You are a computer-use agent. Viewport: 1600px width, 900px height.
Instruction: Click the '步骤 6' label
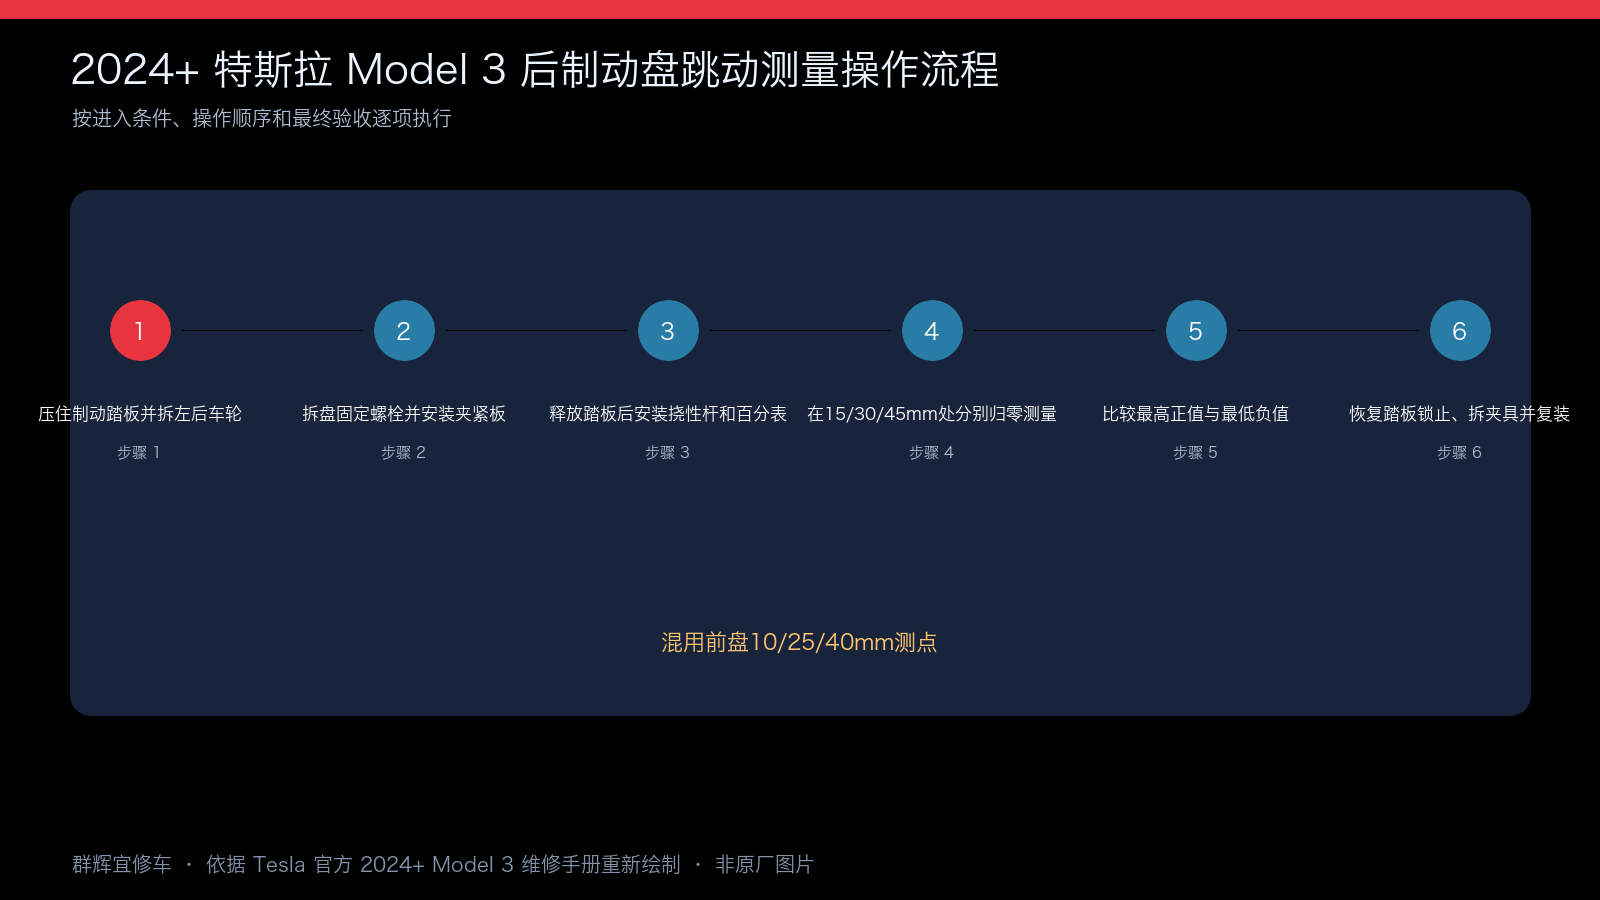coord(1460,453)
